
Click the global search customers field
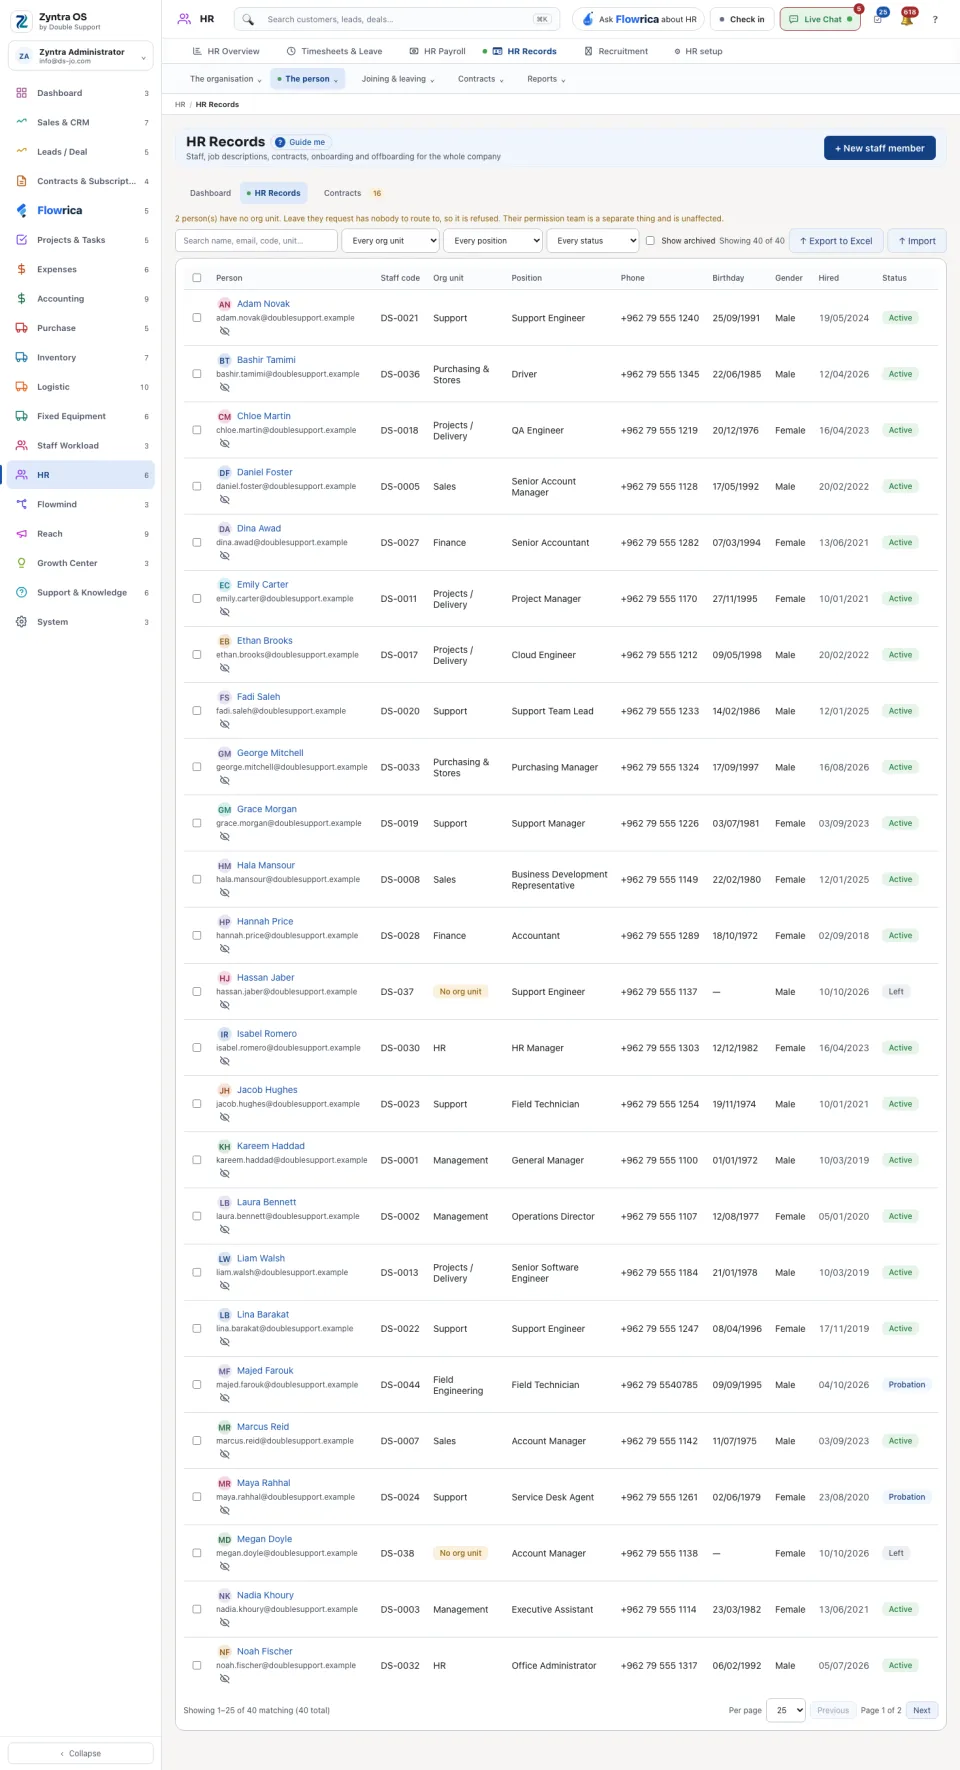(398, 19)
